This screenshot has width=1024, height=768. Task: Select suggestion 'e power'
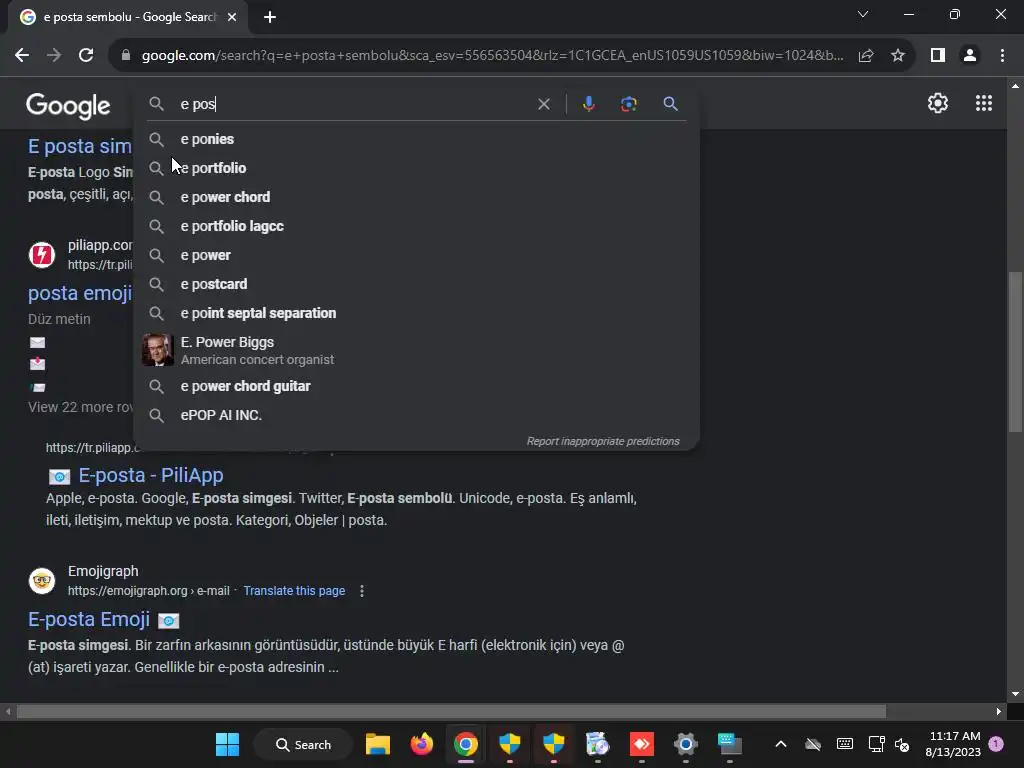tap(416, 255)
